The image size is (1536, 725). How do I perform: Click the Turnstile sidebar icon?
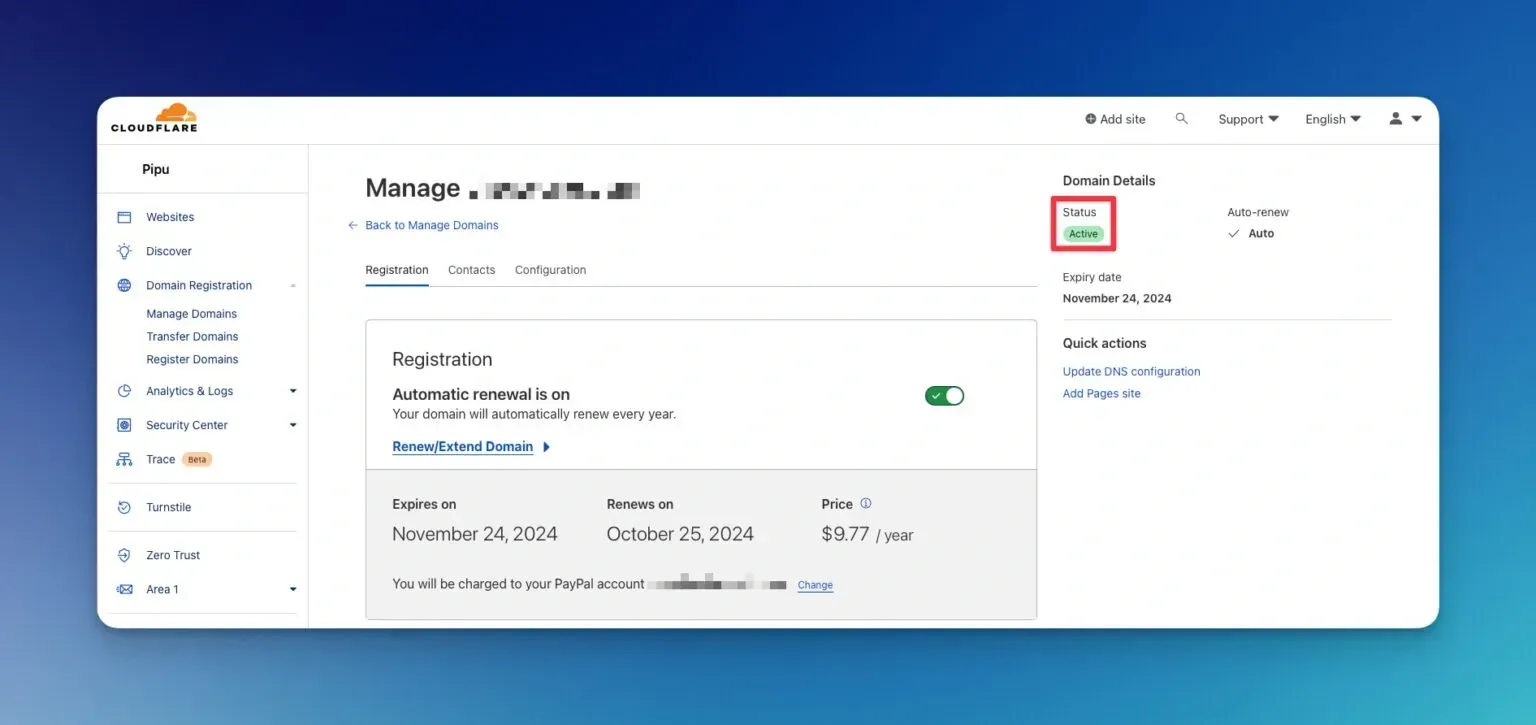click(124, 507)
